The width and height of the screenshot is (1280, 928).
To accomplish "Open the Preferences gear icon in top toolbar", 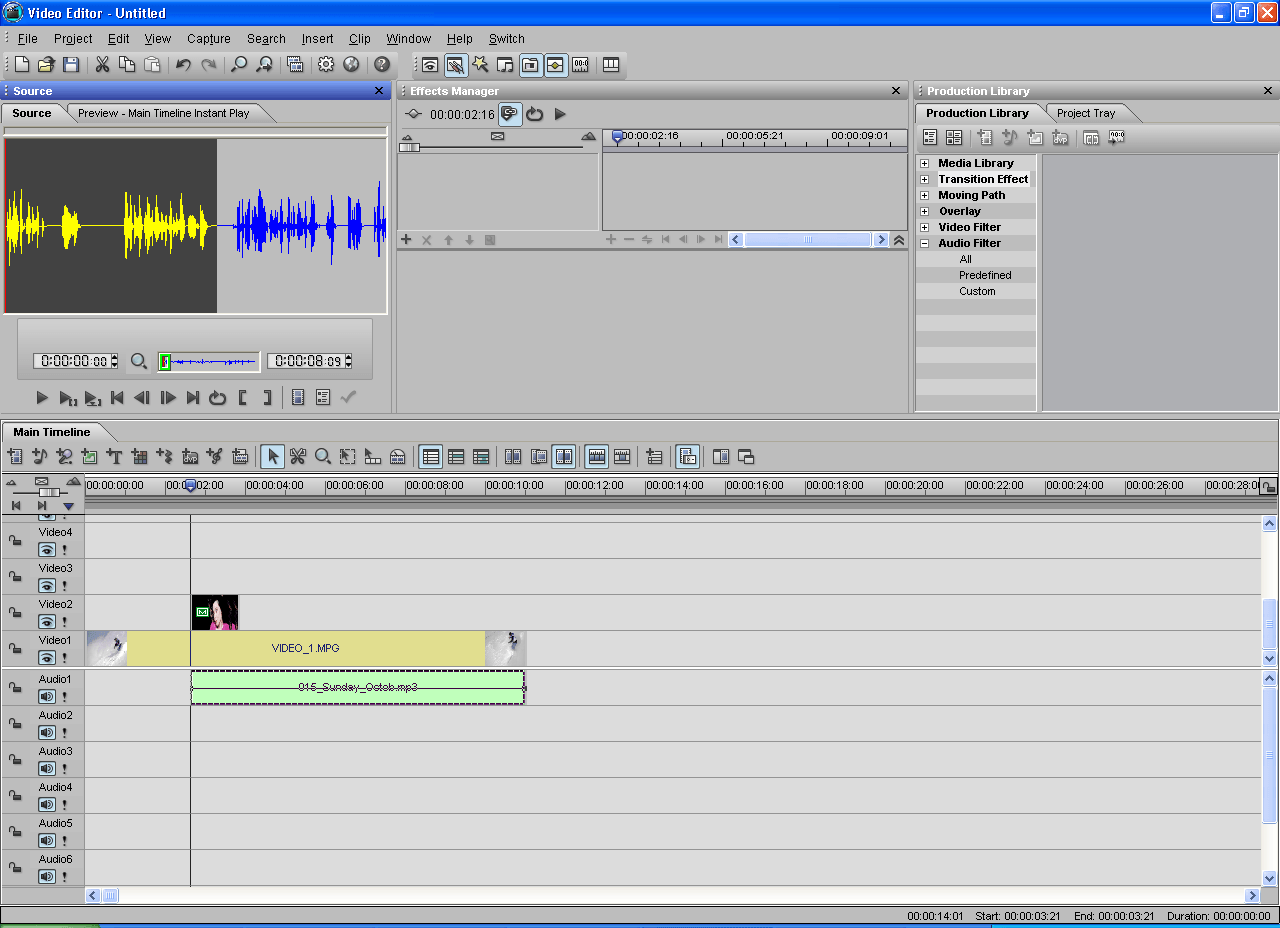I will tap(326, 64).
